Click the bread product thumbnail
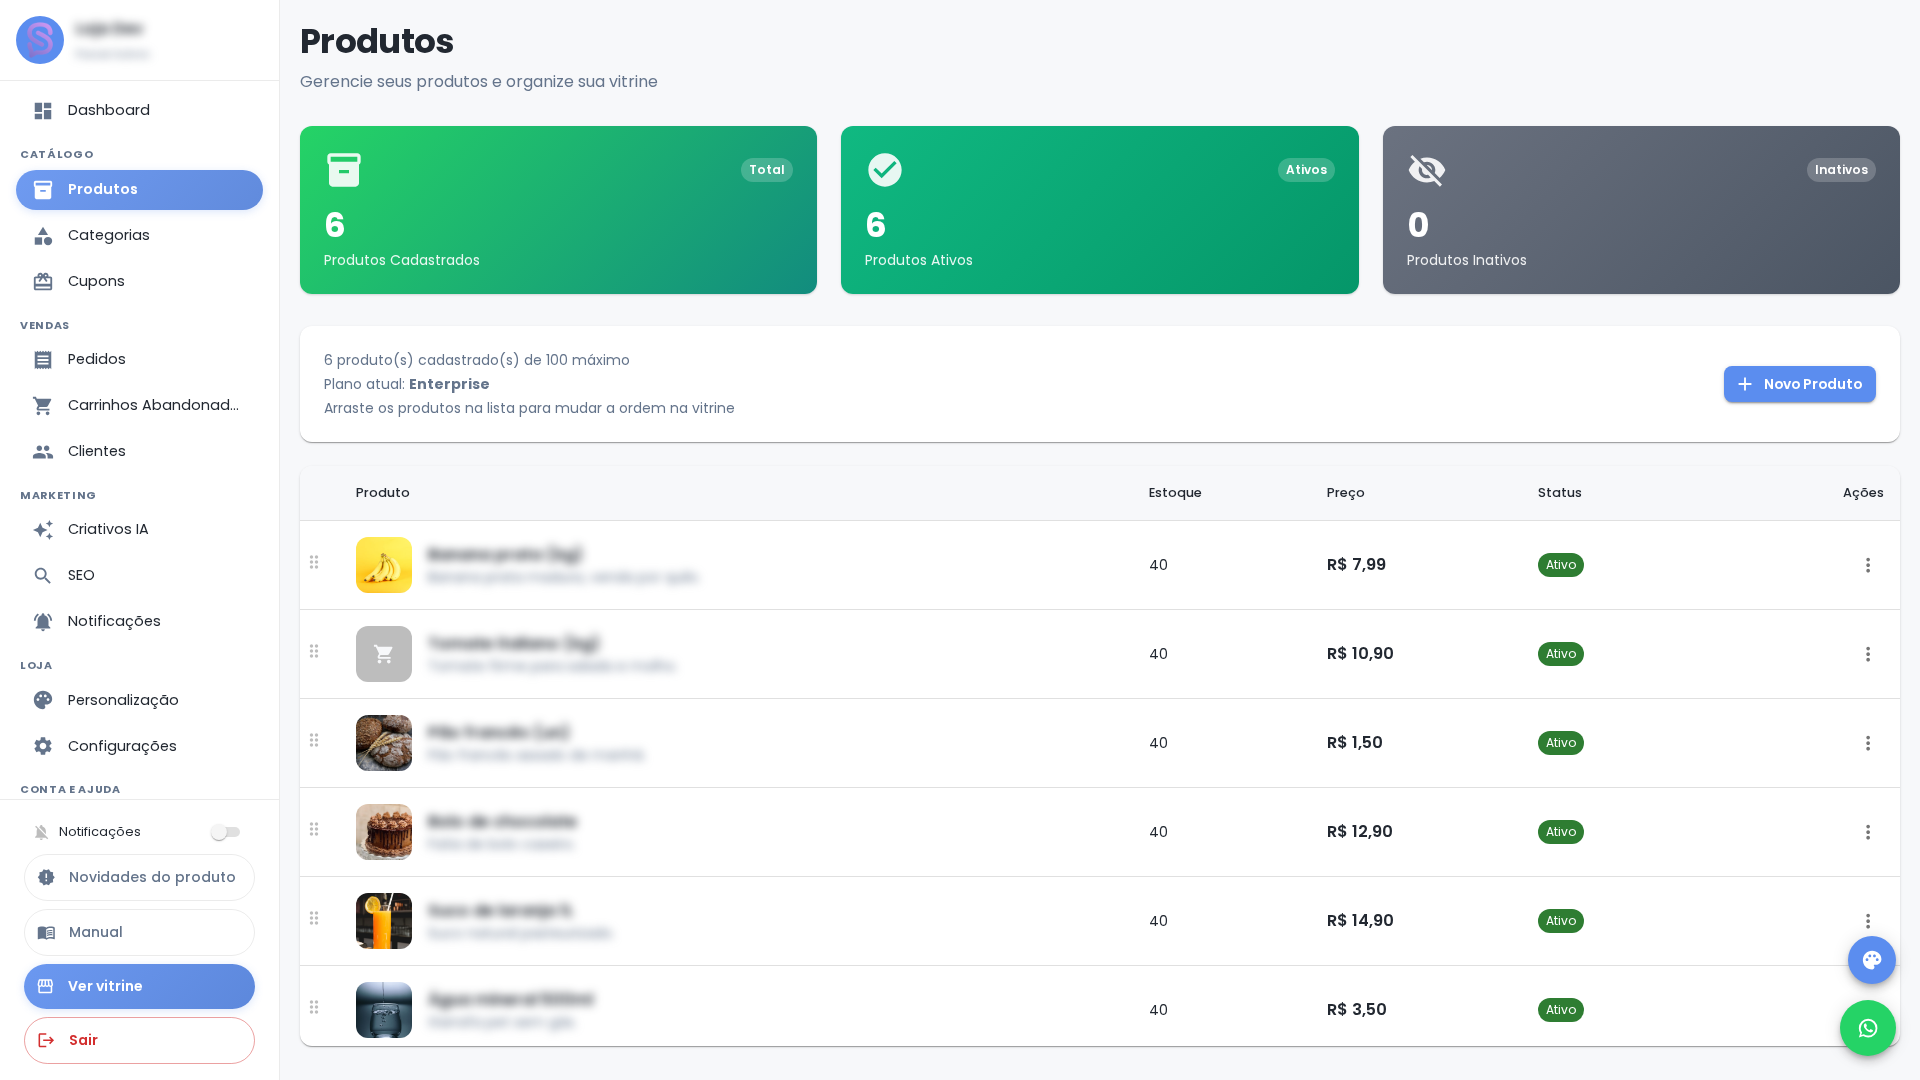Image resolution: width=1920 pixels, height=1080 pixels. tap(384, 743)
